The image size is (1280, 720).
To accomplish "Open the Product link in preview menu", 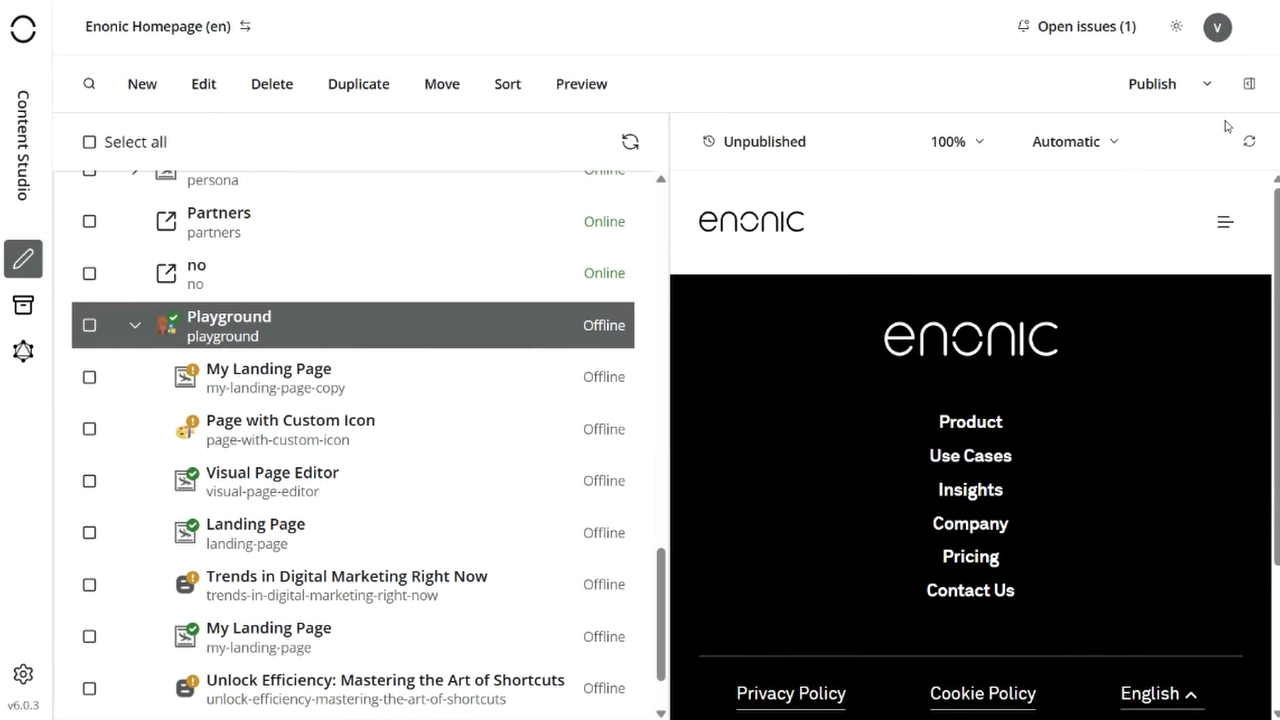I will 970,422.
